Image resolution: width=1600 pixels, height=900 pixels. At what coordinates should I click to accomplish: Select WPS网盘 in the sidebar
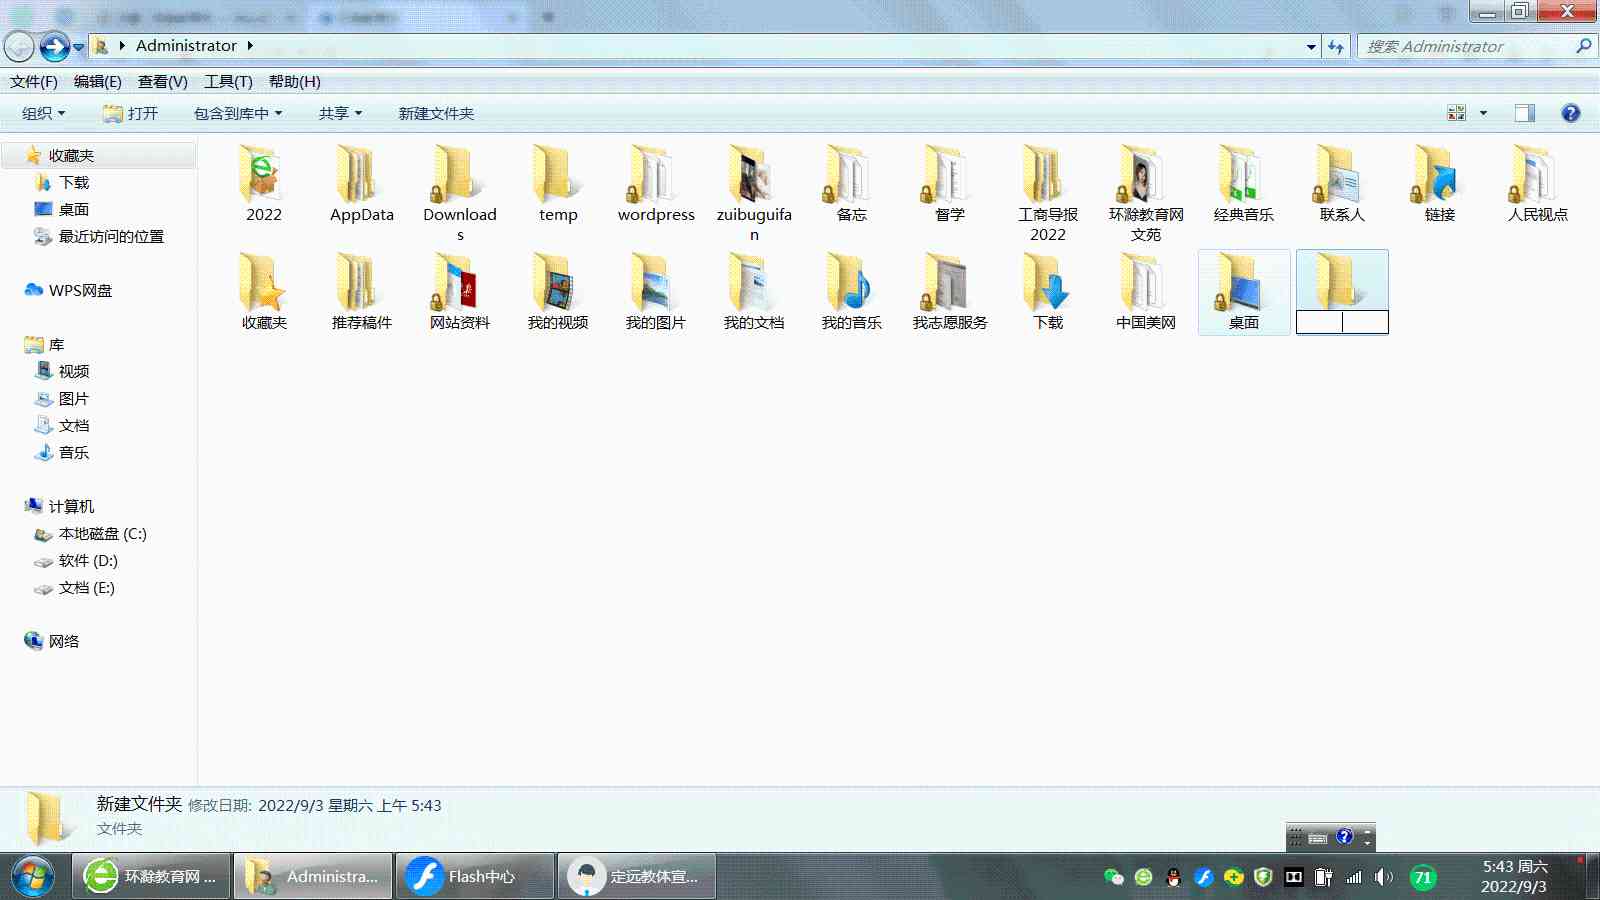click(x=80, y=290)
